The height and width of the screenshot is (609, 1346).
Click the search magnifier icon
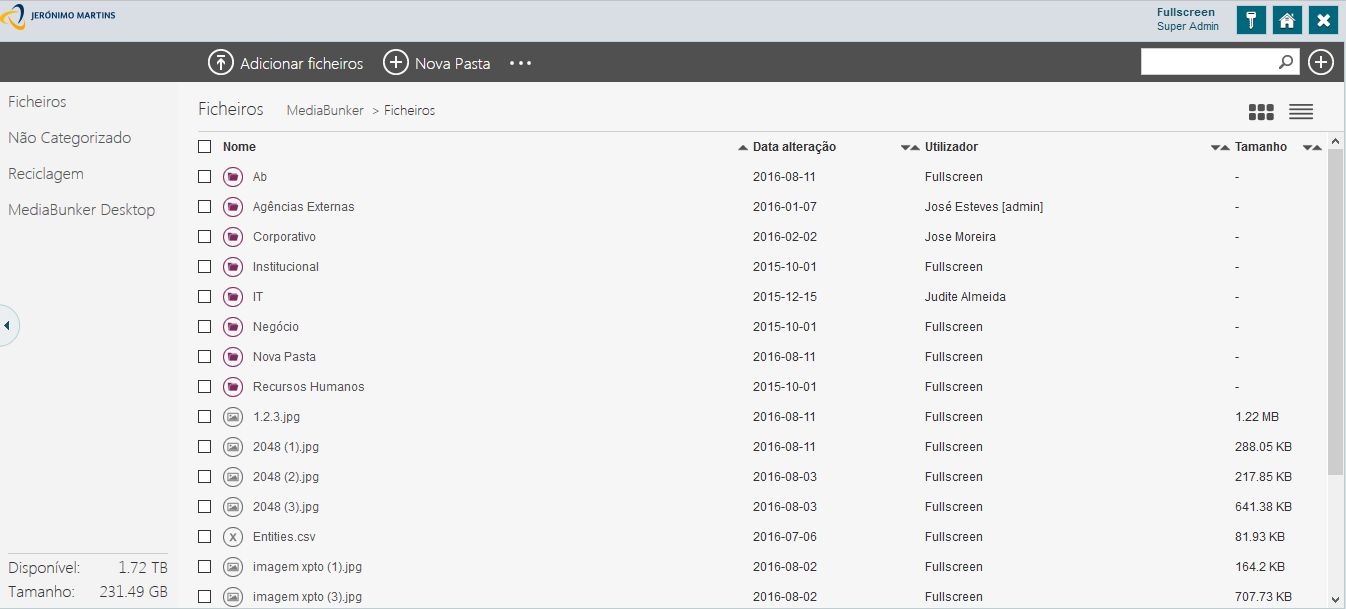[x=1286, y=62]
